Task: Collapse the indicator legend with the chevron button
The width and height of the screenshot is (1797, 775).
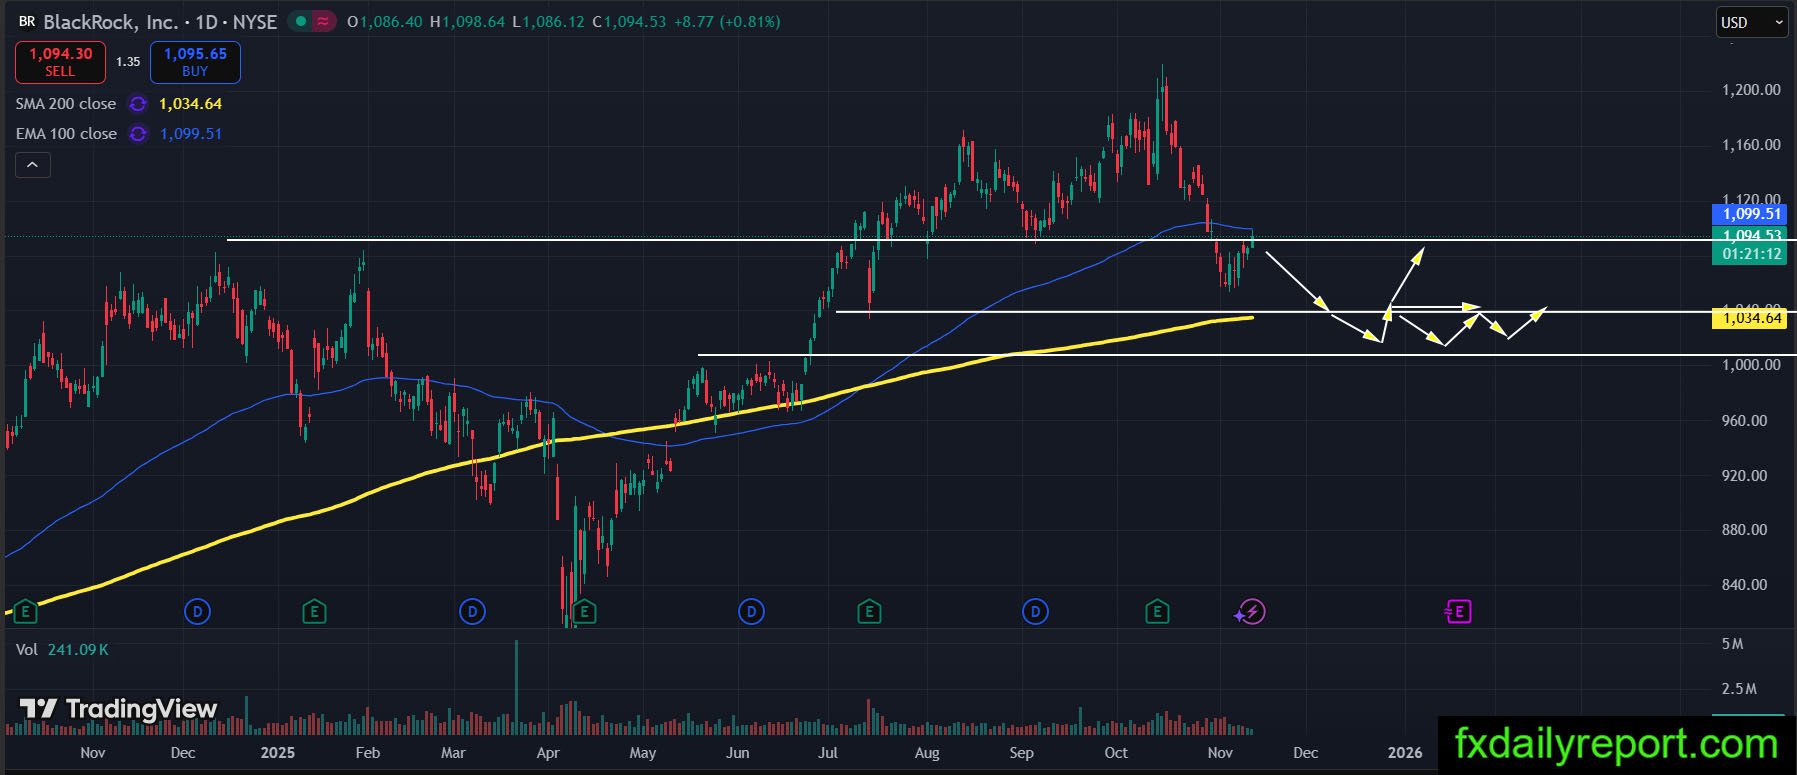Action: 32,165
